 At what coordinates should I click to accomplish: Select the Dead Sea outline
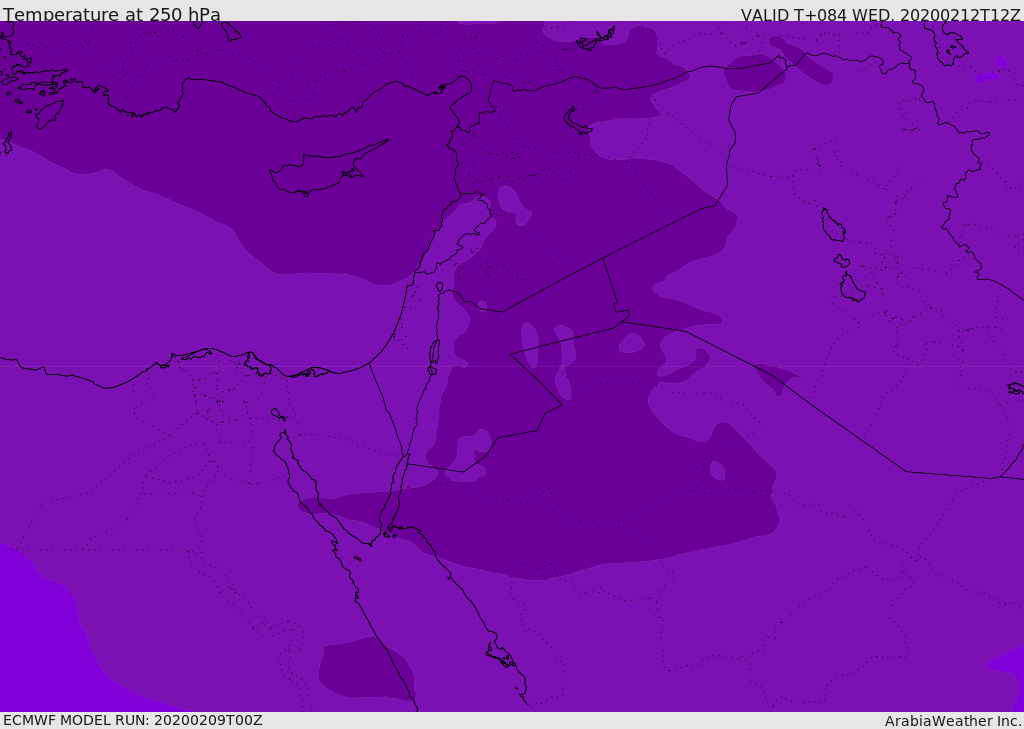click(434, 353)
